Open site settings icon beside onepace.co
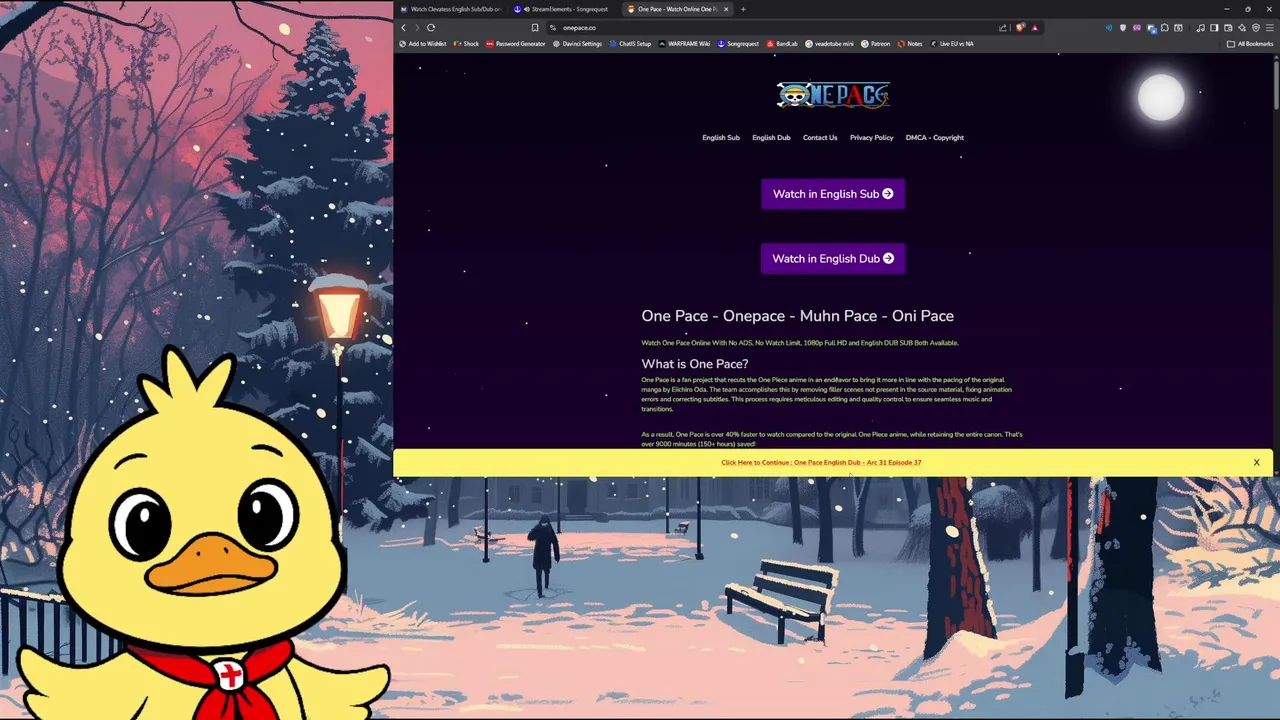The height and width of the screenshot is (720, 1280). click(x=553, y=28)
